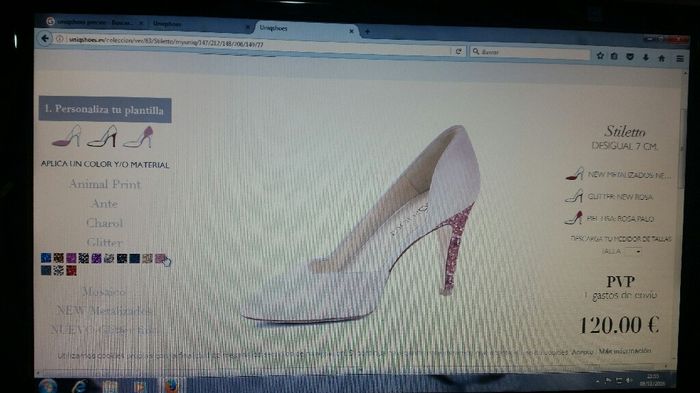Pick the navy glitter swatch in second row
The width and height of the screenshot is (700, 393).
click(46, 270)
